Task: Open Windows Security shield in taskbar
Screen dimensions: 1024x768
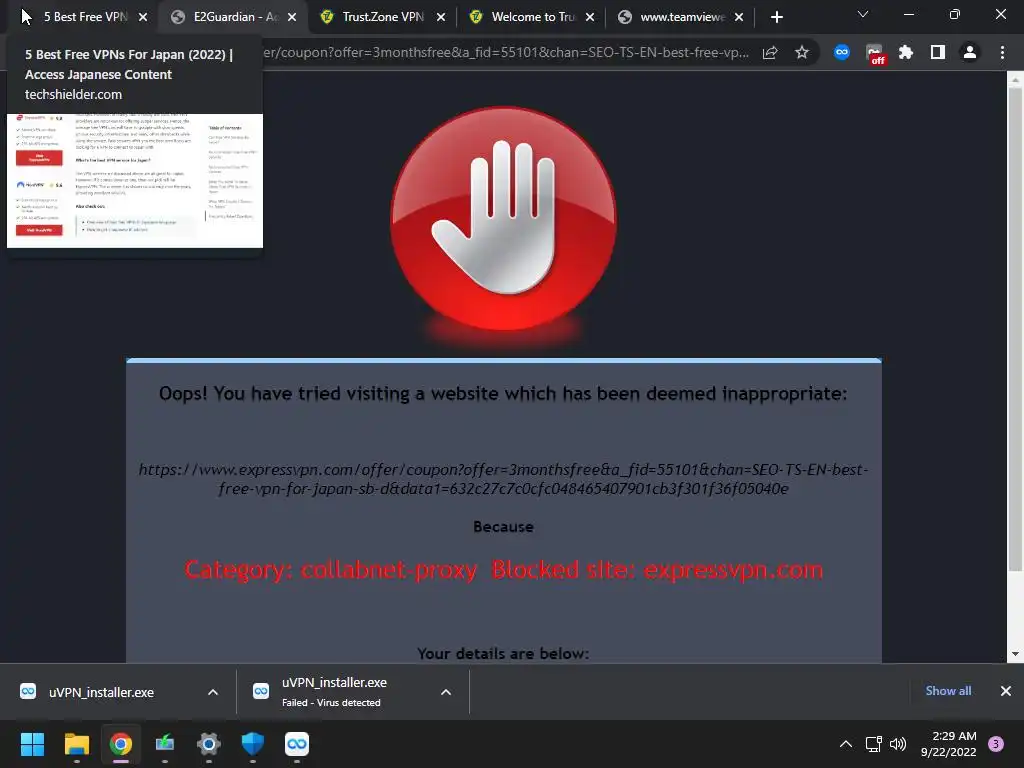Action: (253, 744)
